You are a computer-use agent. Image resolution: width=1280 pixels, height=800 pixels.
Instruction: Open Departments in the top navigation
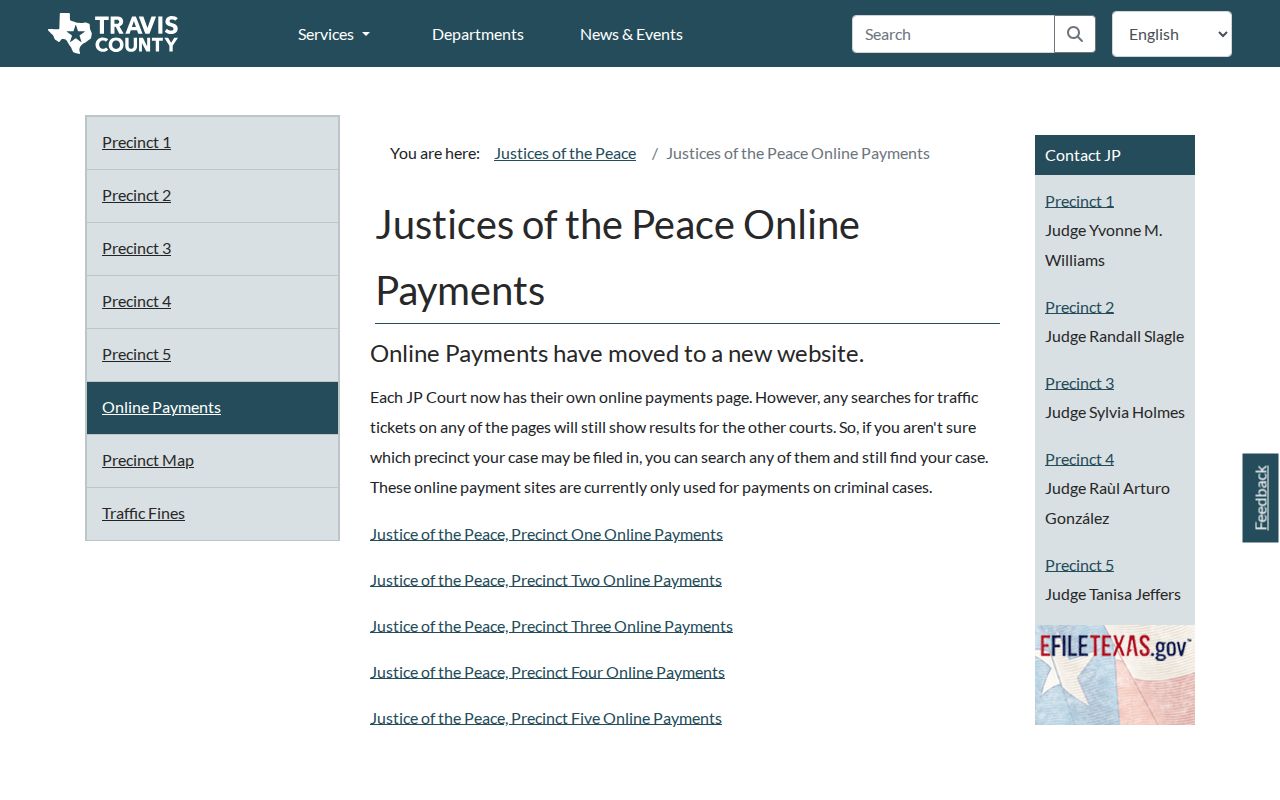tap(478, 34)
